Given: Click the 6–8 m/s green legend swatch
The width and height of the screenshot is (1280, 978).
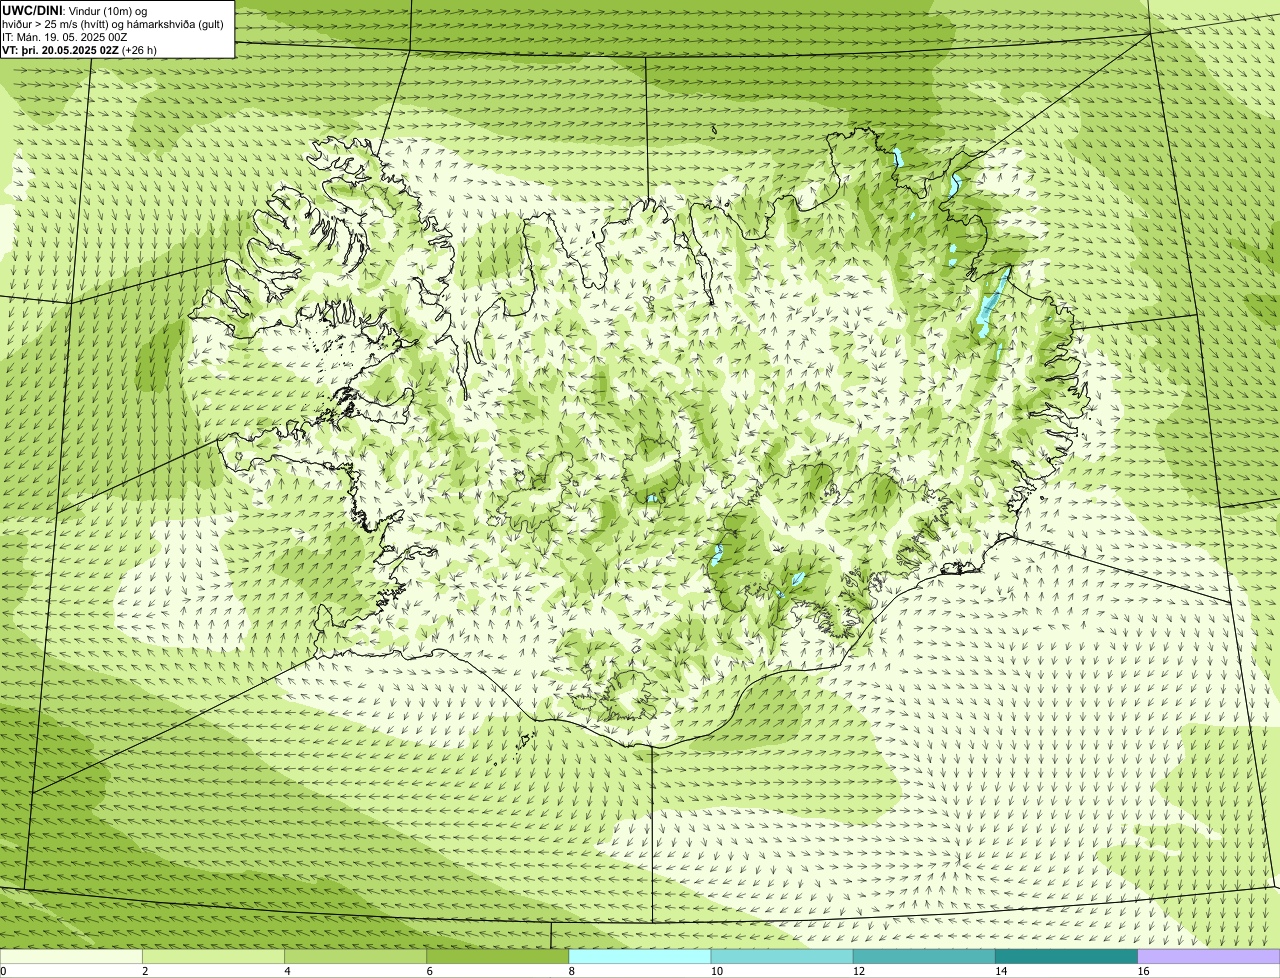Looking at the screenshot, I should click(x=498, y=956).
